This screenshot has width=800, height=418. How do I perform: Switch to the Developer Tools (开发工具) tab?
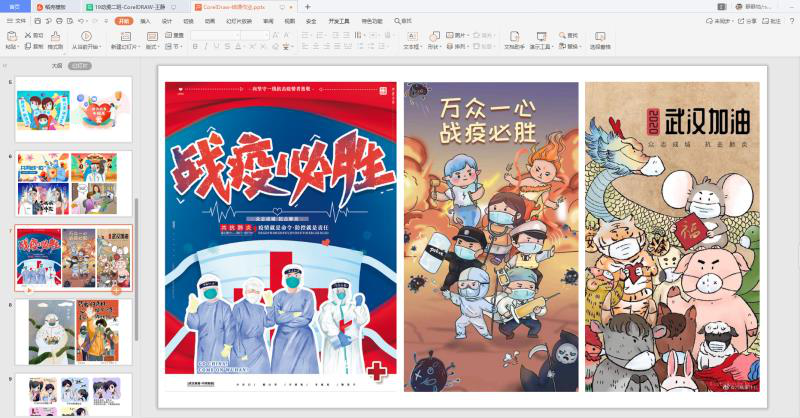tap(339, 21)
